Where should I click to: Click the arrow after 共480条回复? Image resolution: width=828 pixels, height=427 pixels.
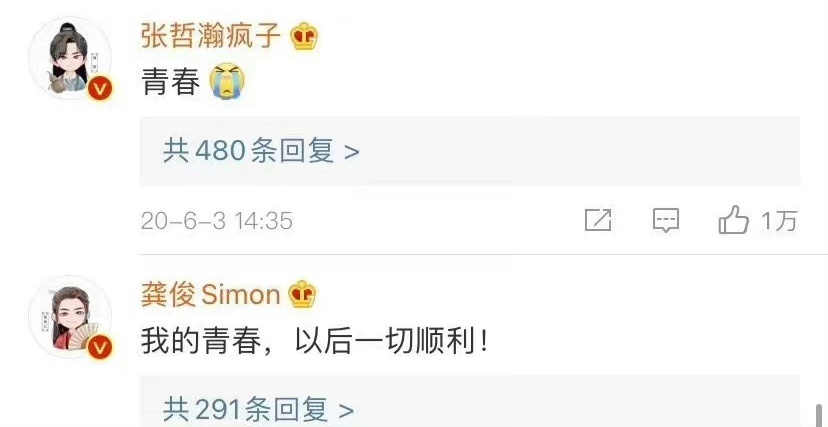pos(352,153)
